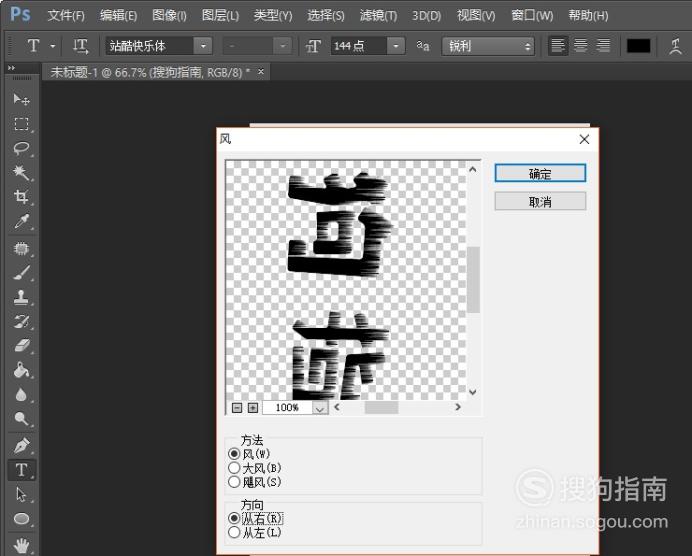This screenshot has width=692, height=556.
Task: Open the 帮助(H) menu
Action: (x=588, y=16)
